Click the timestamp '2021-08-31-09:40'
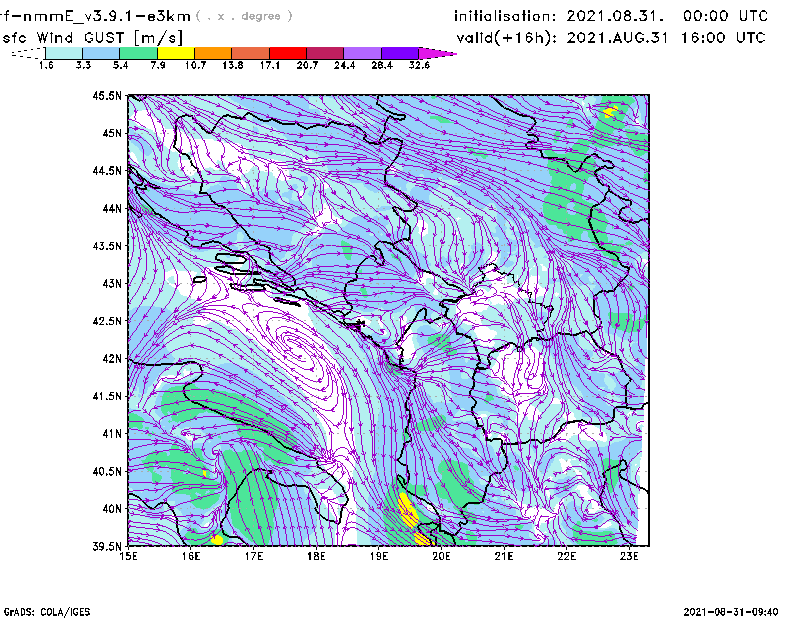Screen dimensions: 800x618 coord(731,612)
